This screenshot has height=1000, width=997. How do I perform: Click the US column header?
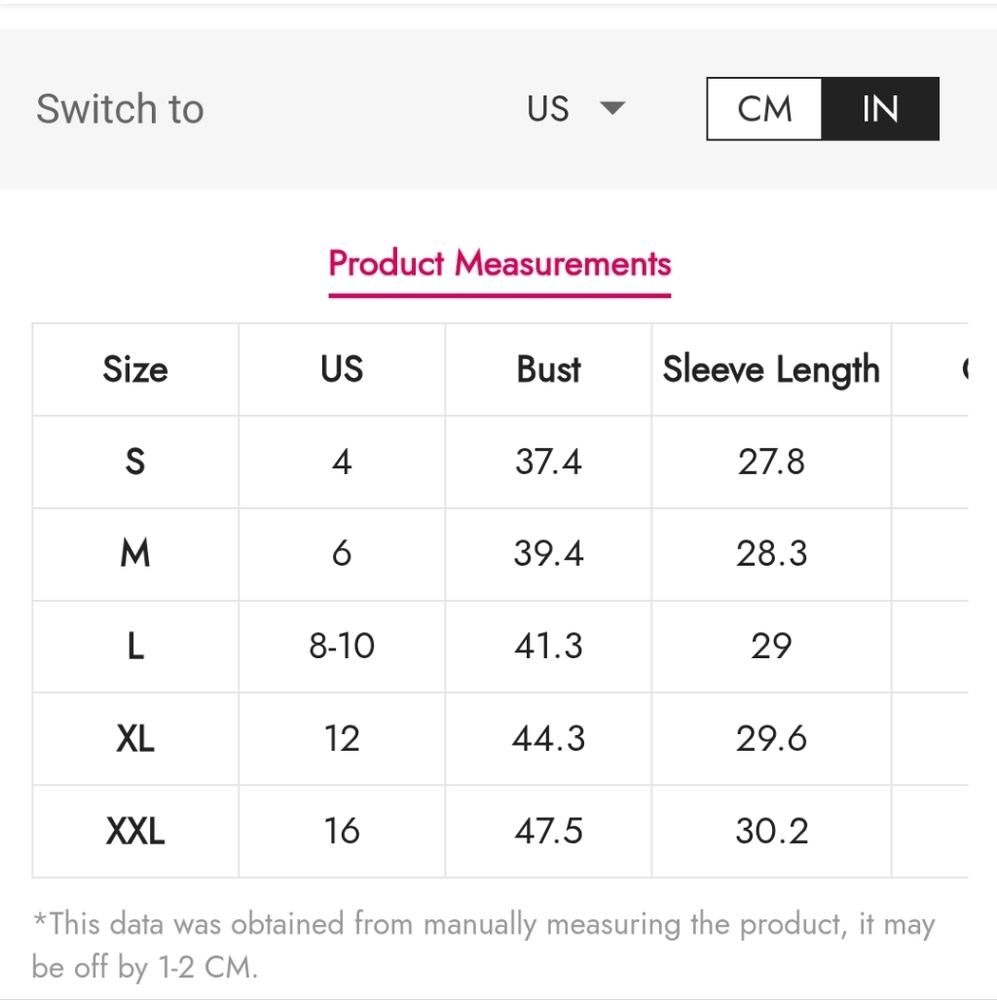point(342,369)
